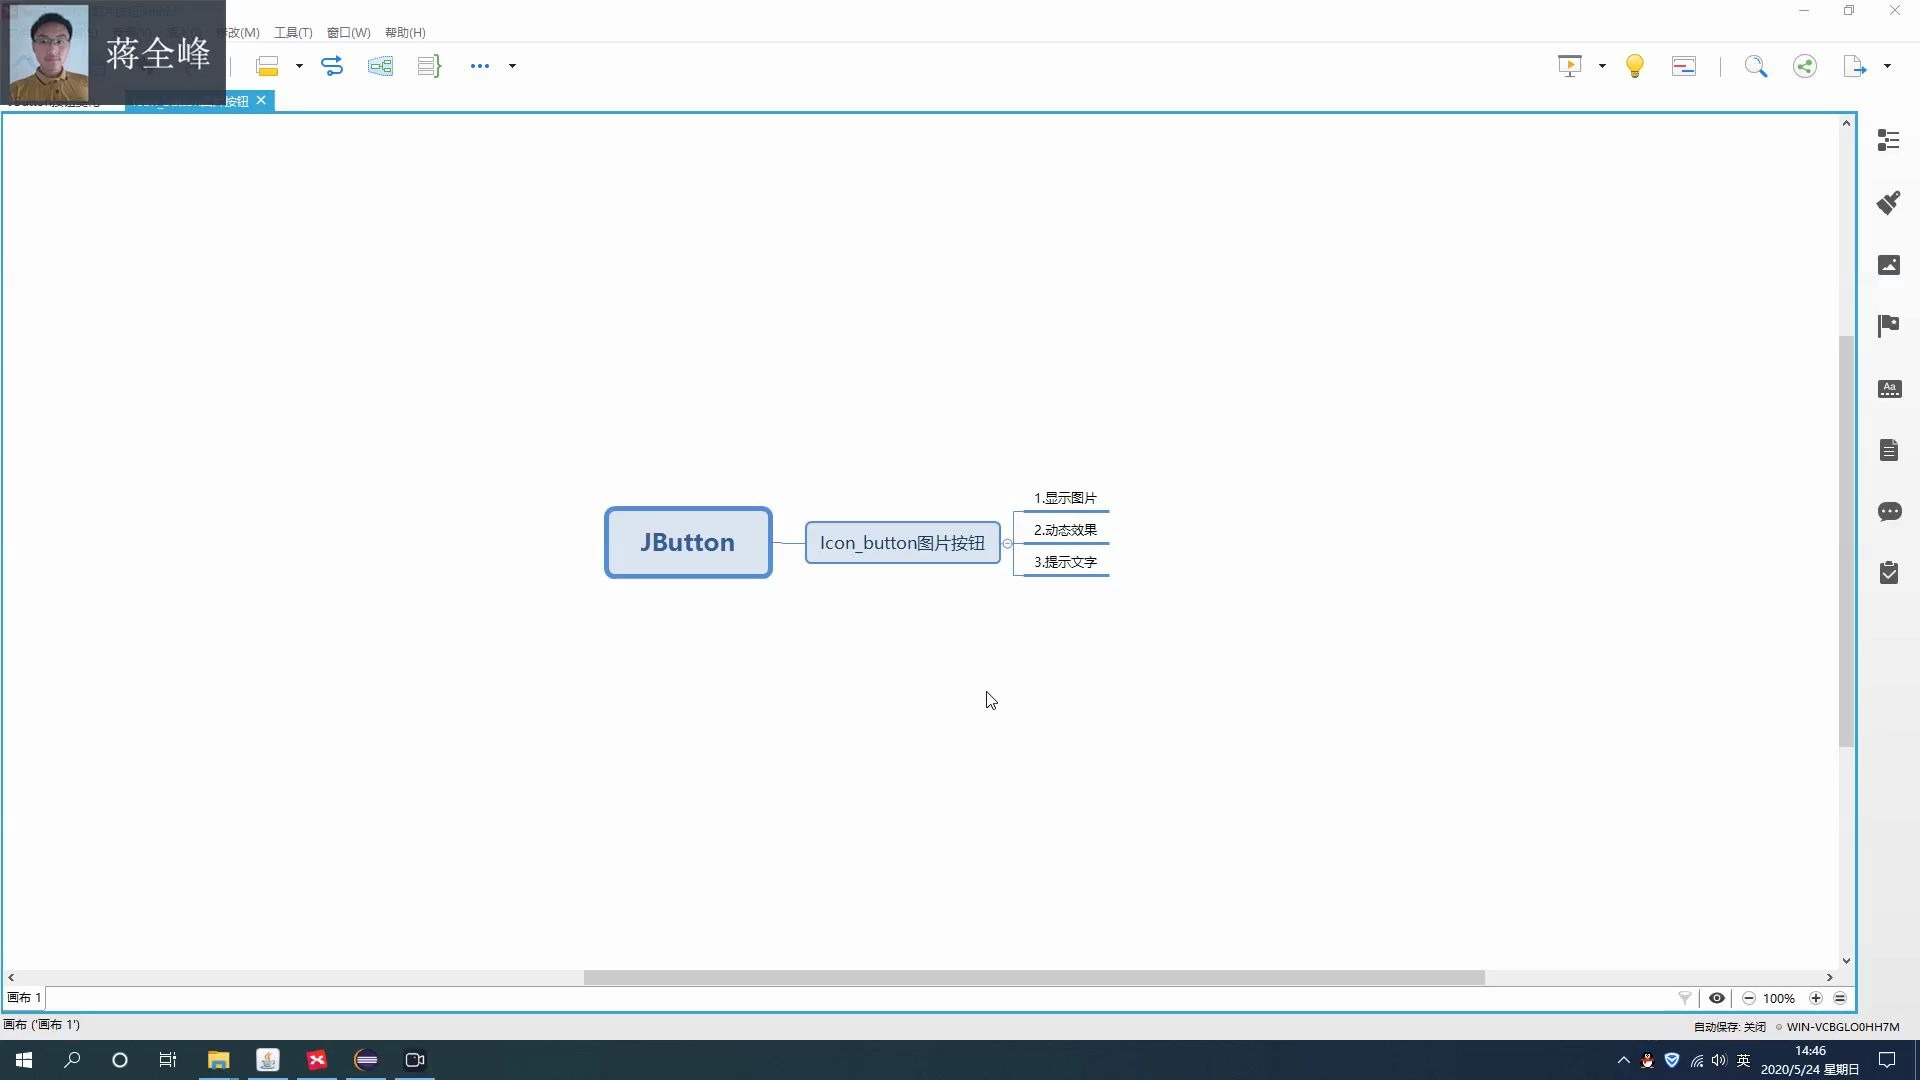Select the share icon in toolbar
Image resolution: width=1920 pixels, height=1080 pixels.
pos(1804,65)
